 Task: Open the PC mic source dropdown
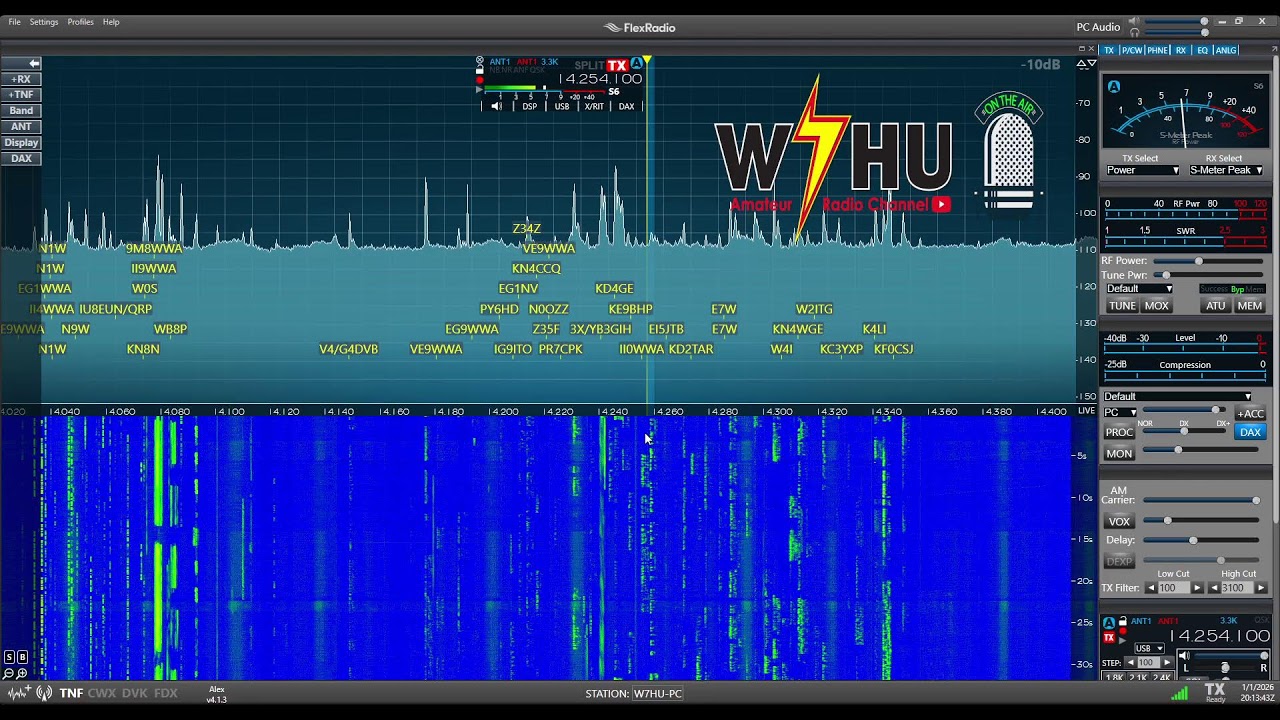pos(1120,412)
